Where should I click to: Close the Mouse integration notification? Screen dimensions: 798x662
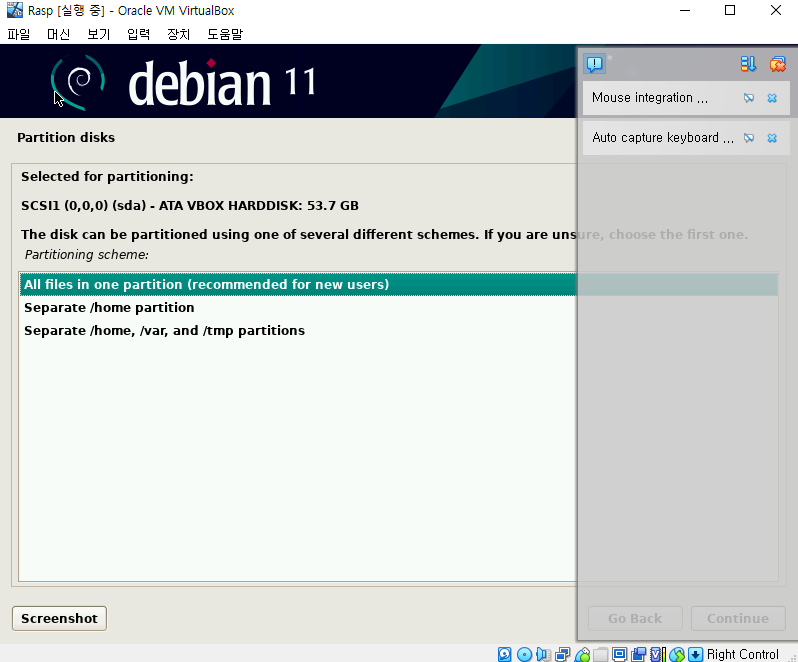pos(772,98)
